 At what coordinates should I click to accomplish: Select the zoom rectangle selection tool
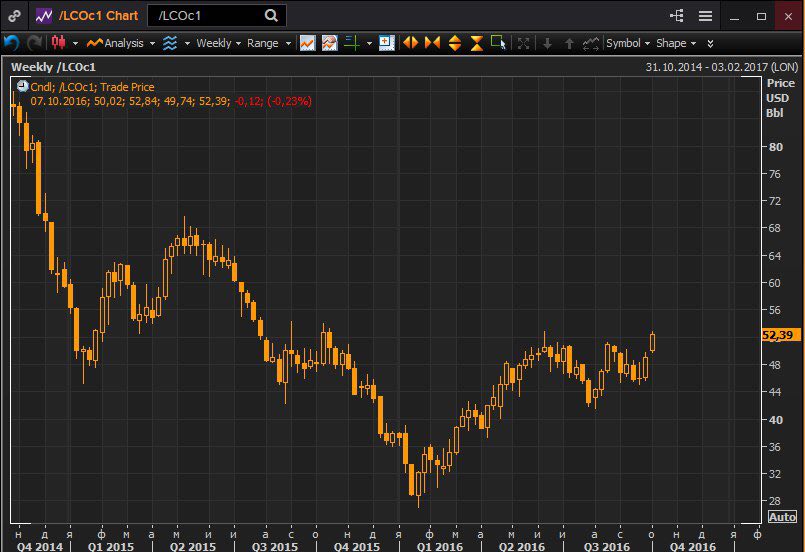click(498, 43)
